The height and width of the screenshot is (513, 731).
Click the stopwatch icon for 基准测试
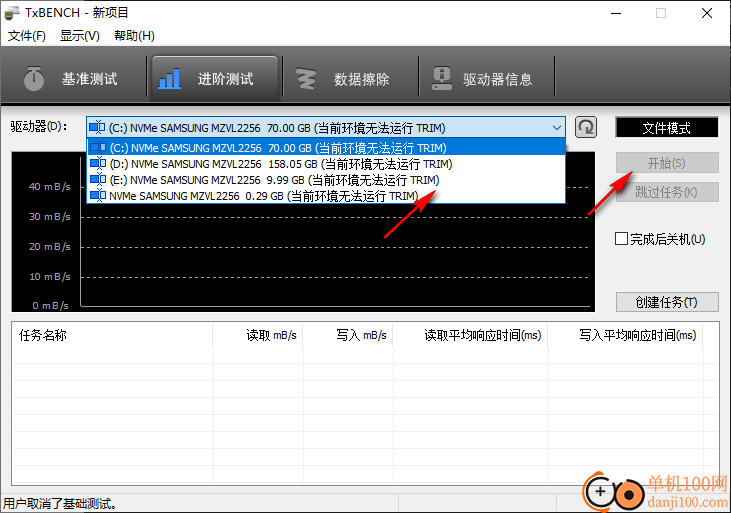(34, 78)
